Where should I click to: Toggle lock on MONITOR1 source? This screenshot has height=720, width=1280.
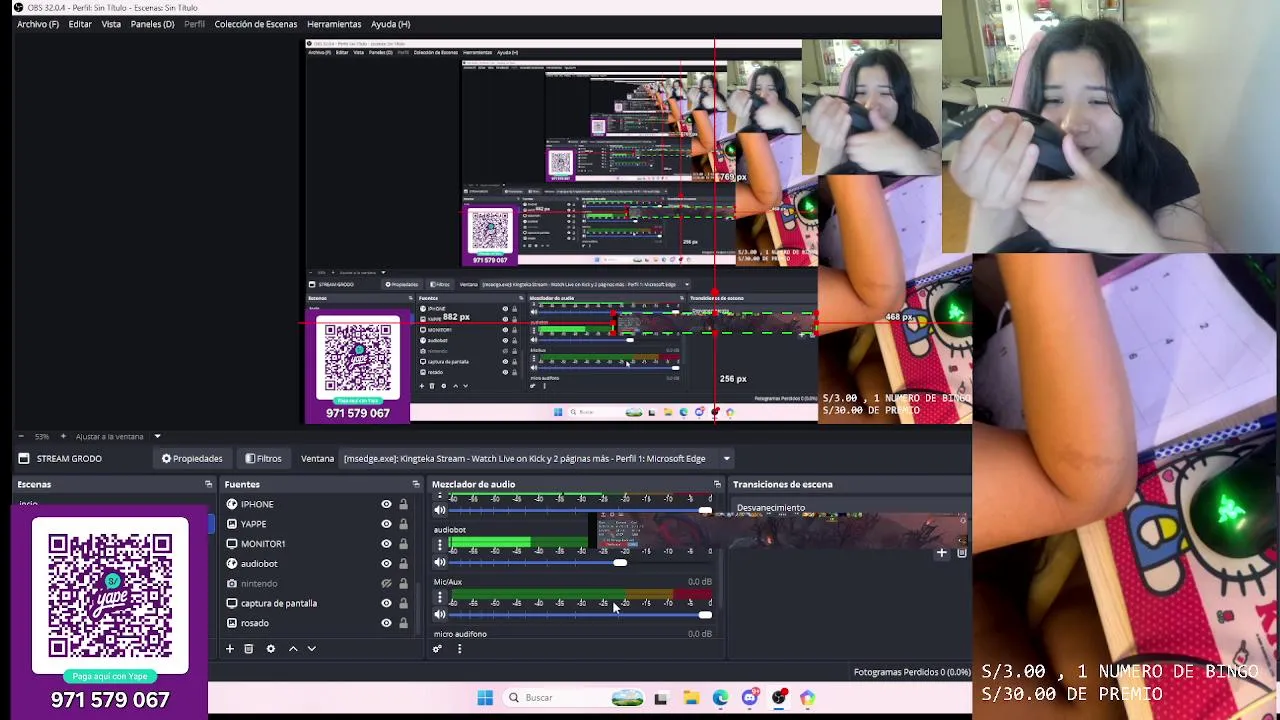[403, 544]
